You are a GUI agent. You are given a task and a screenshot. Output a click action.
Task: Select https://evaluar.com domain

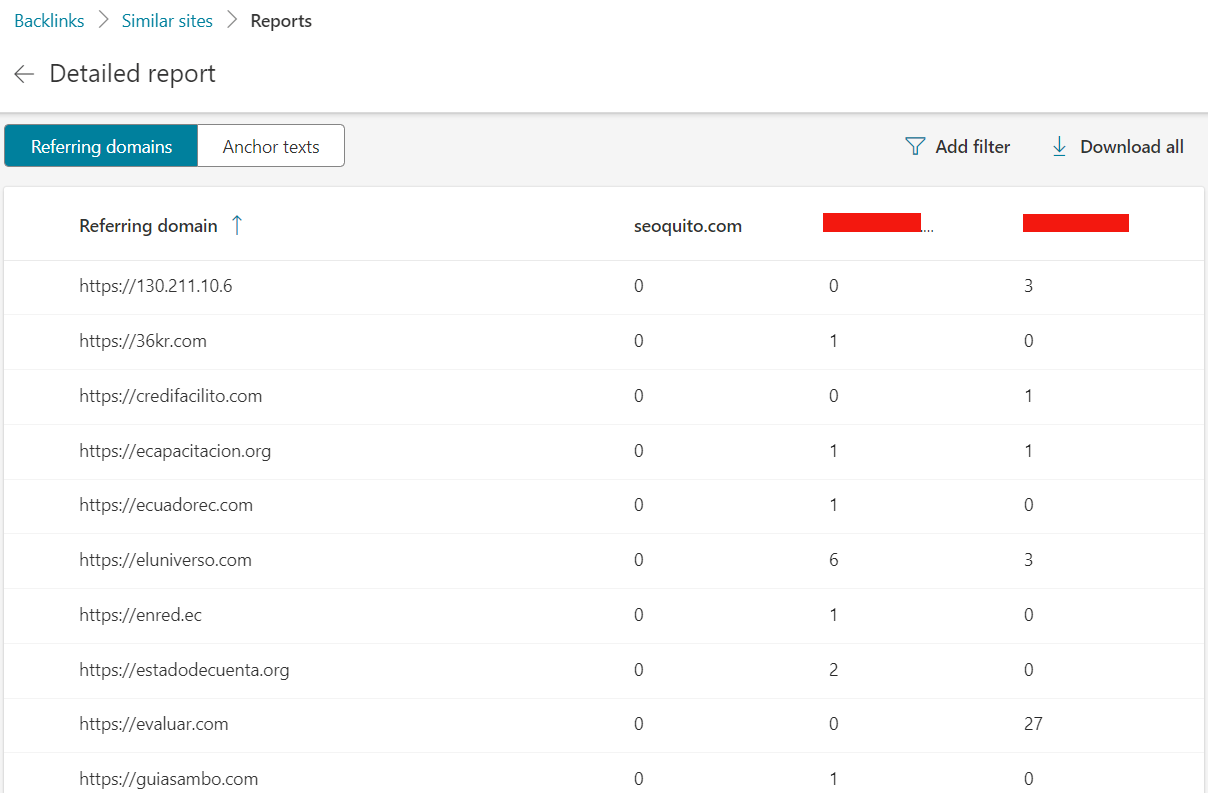pos(154,724)
